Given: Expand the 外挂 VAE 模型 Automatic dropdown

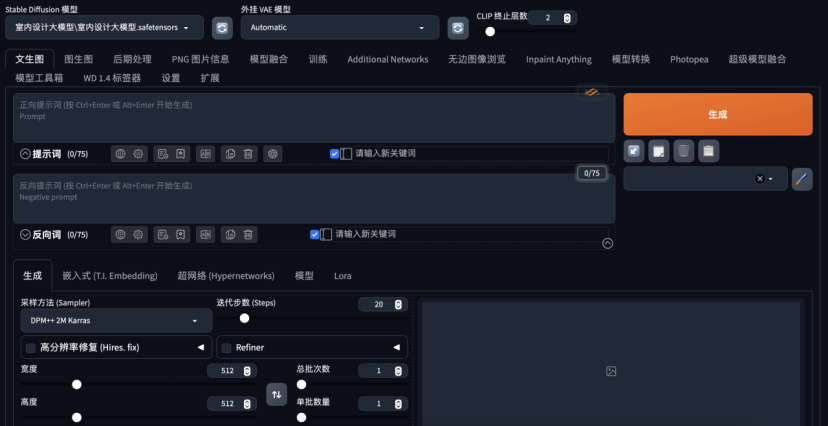Looking at the screenshot, I should (340, 28).
